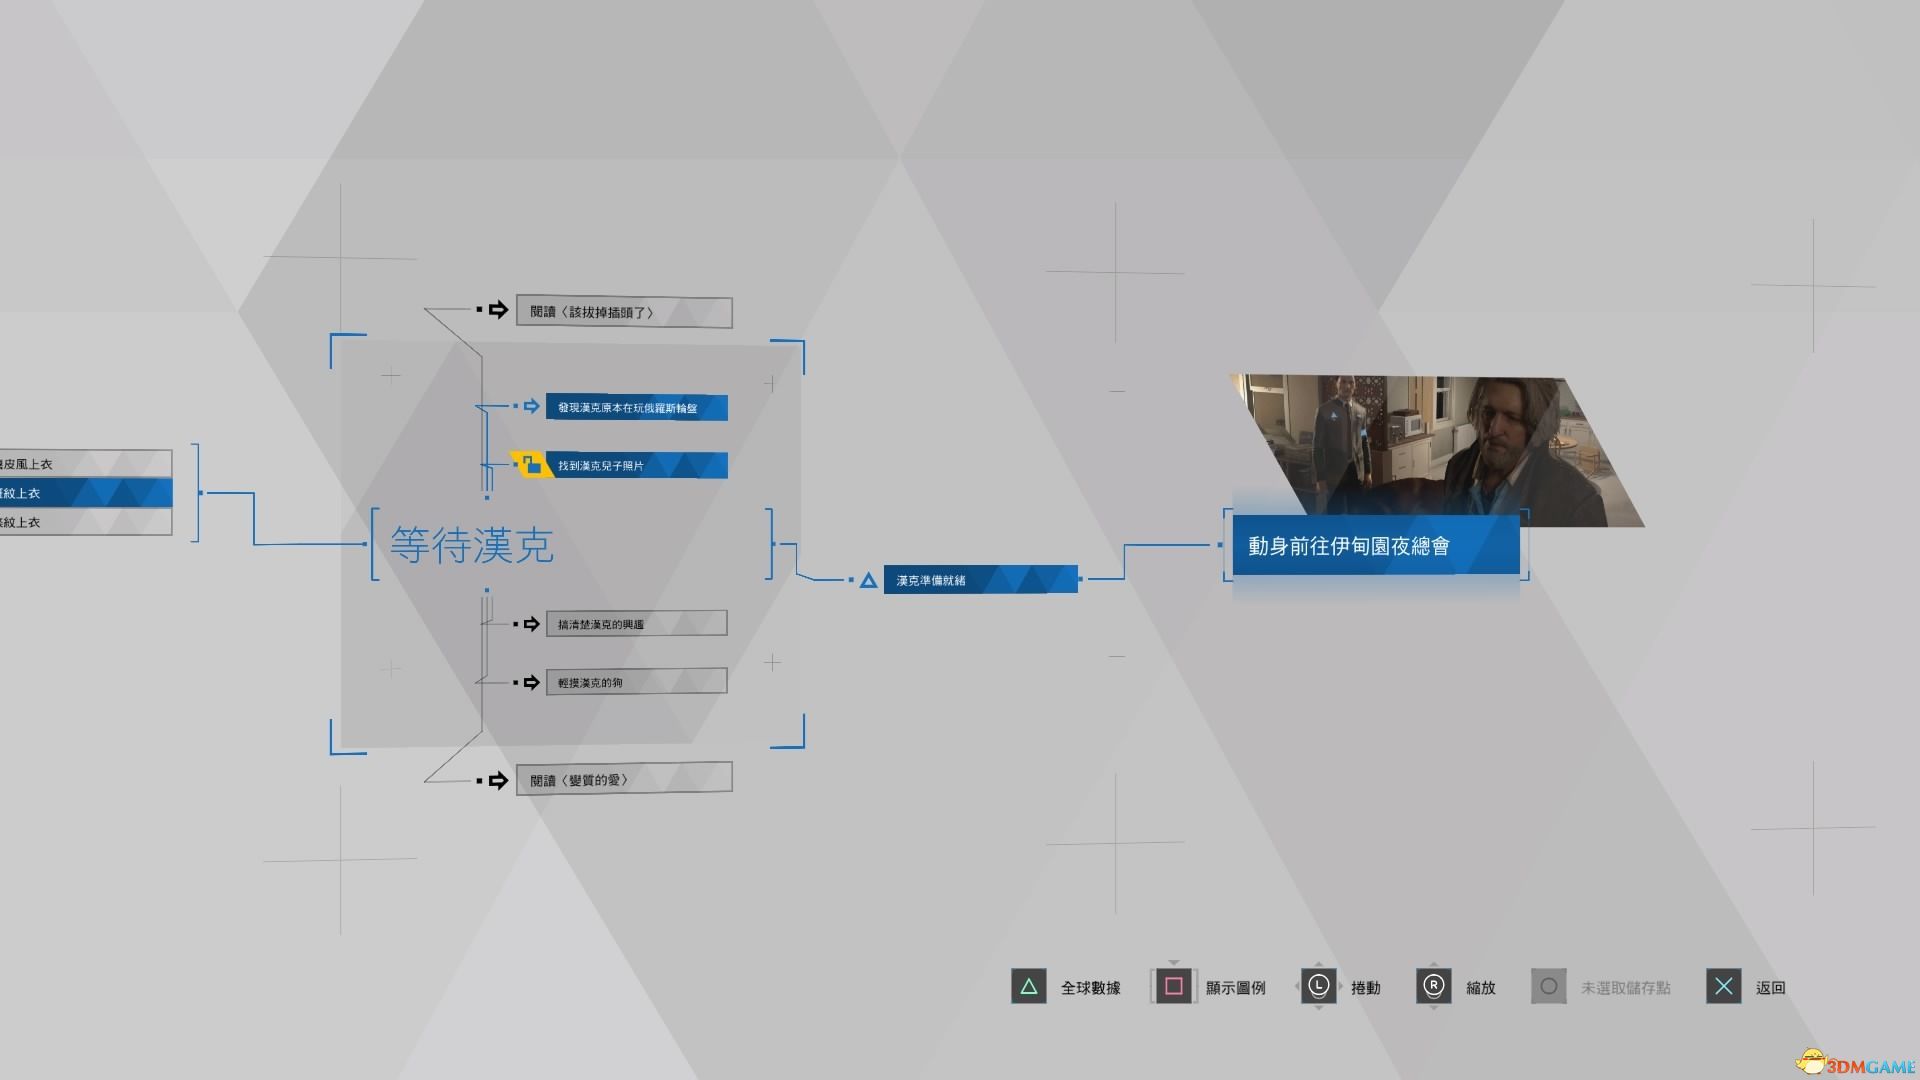Select the 顯示圖例 icon button
Viewport: 1920px width, 1080px height.
pos(1176,985)
